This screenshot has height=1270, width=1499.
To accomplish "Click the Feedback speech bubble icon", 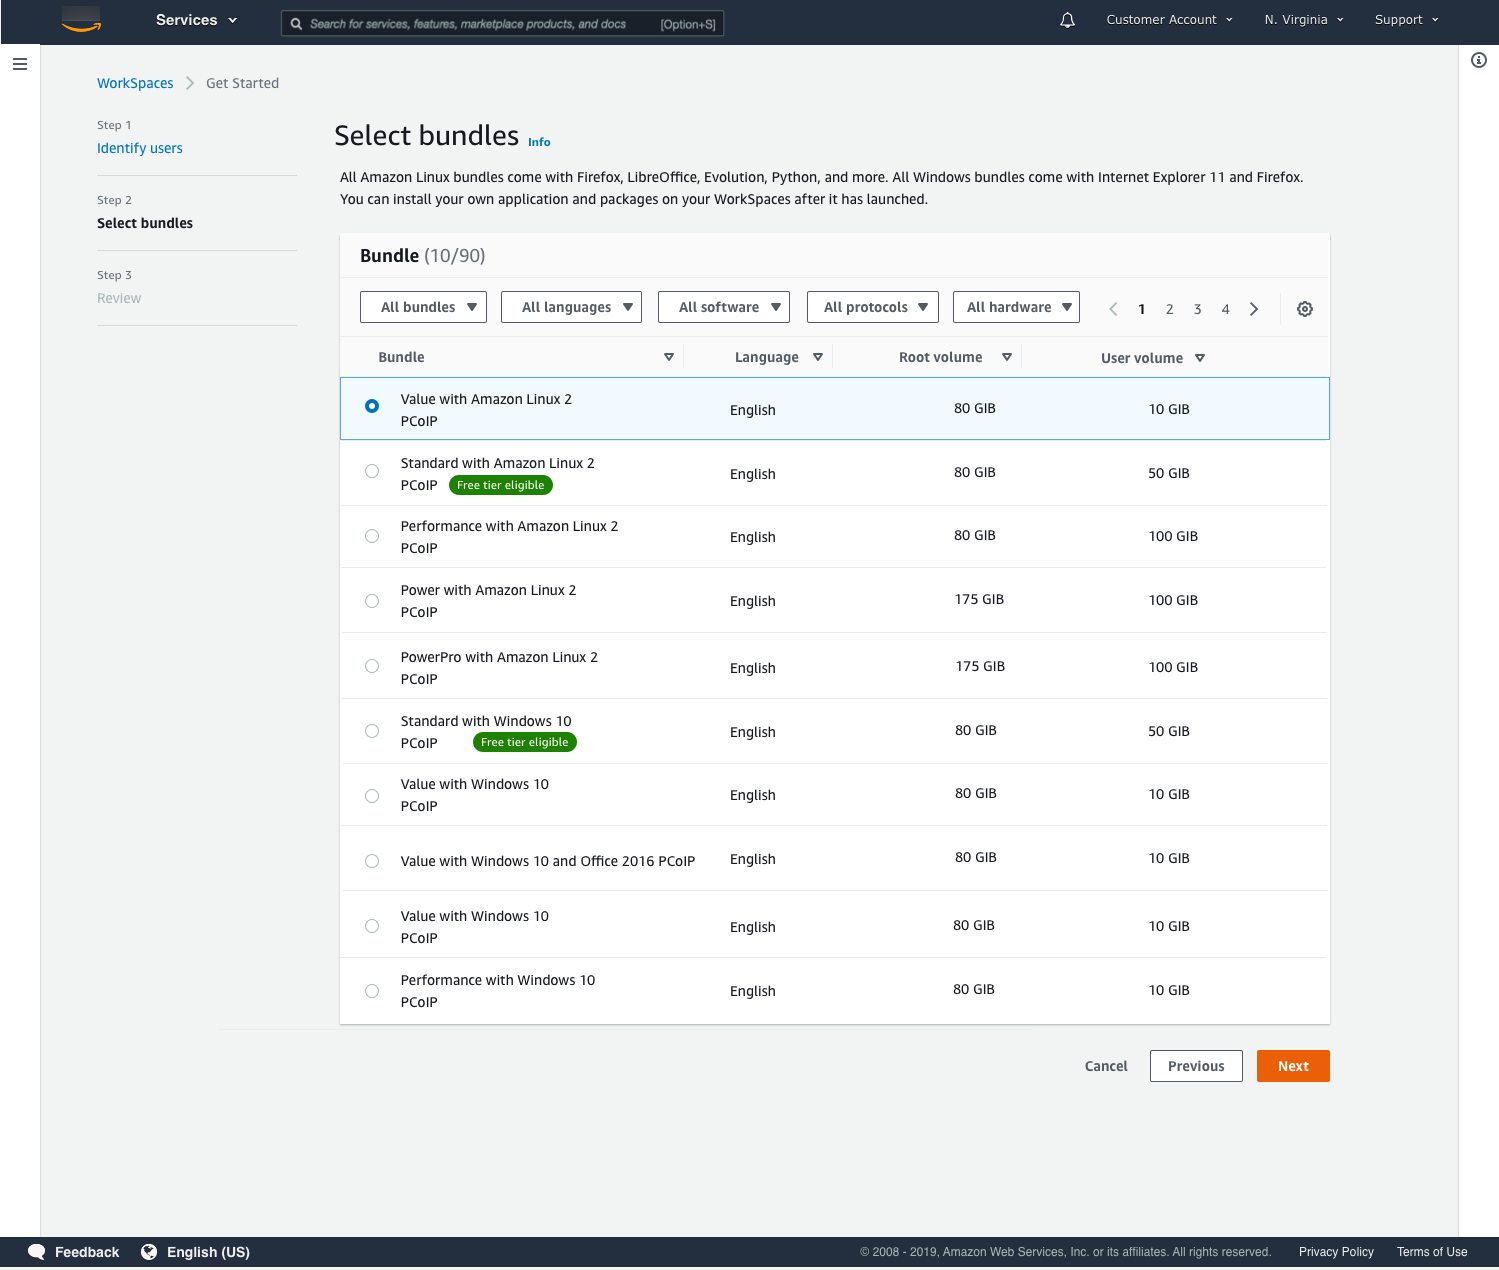I will coord(36,1251).
